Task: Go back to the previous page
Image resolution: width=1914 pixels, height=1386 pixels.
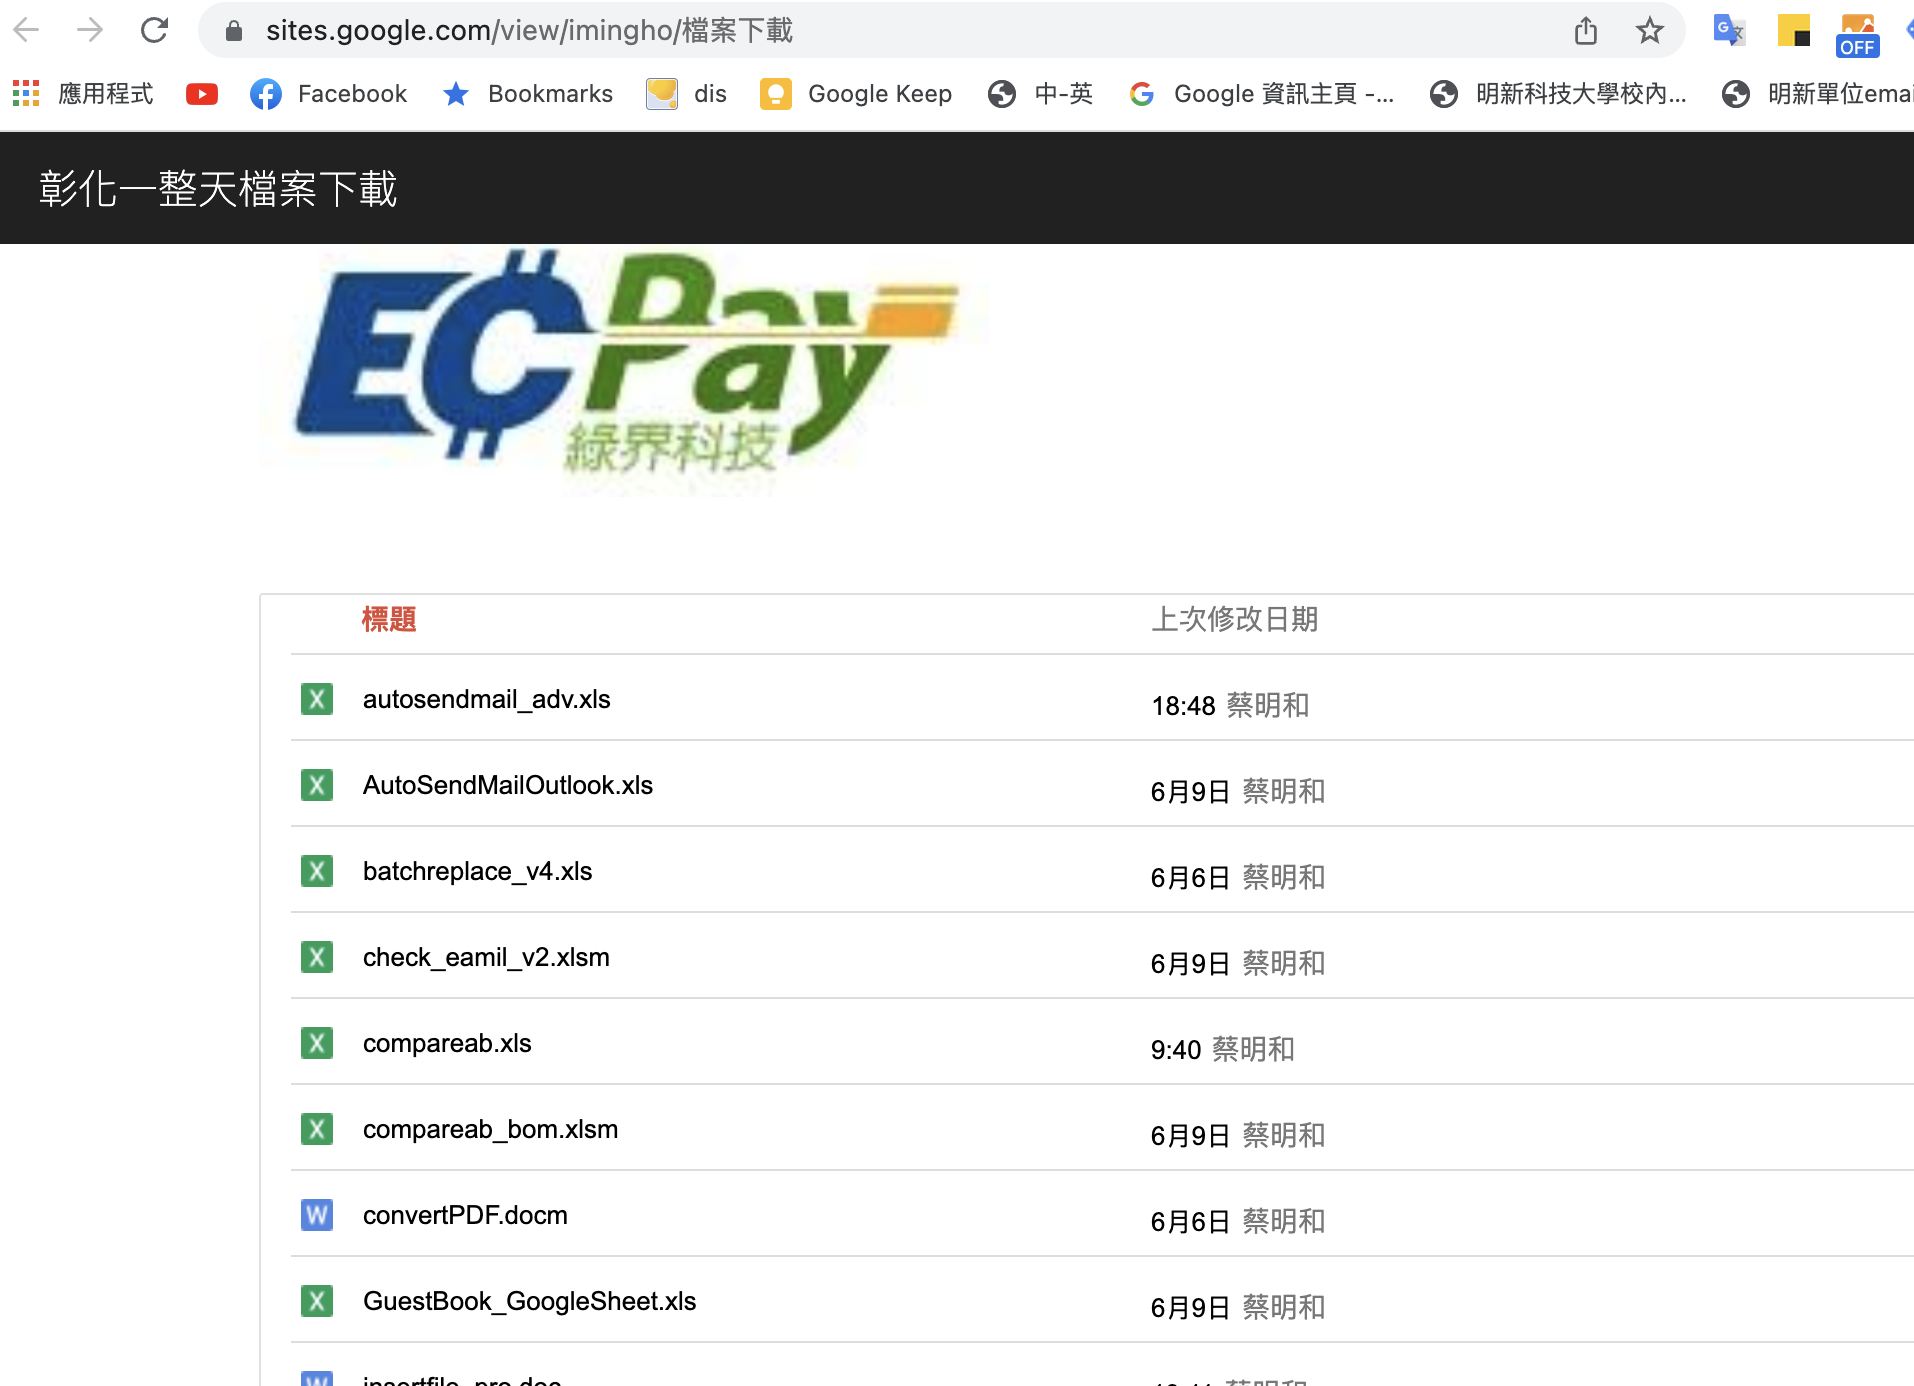Action: pos(27,30)
